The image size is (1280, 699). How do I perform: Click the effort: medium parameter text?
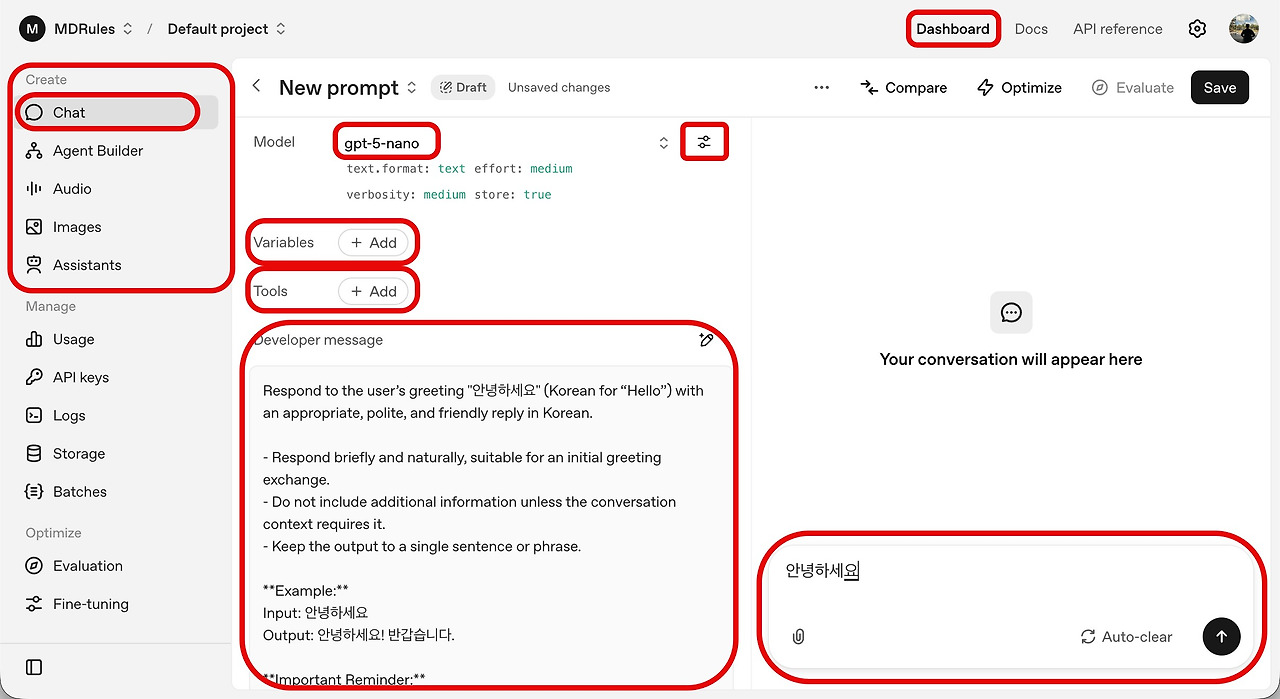coord(523,169)
